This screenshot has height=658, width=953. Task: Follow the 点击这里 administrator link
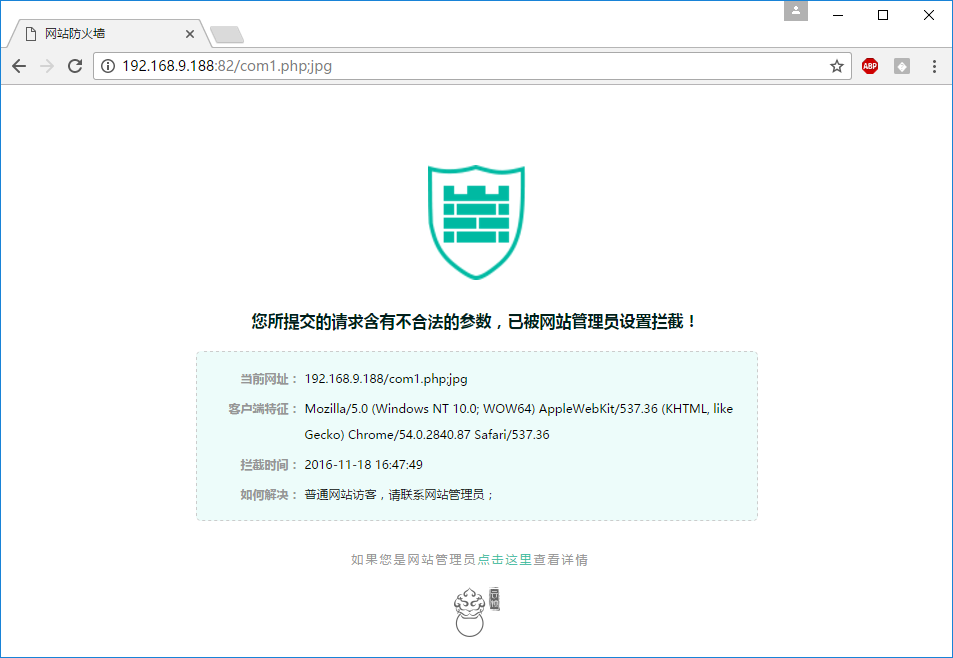[x=504, y=560]
